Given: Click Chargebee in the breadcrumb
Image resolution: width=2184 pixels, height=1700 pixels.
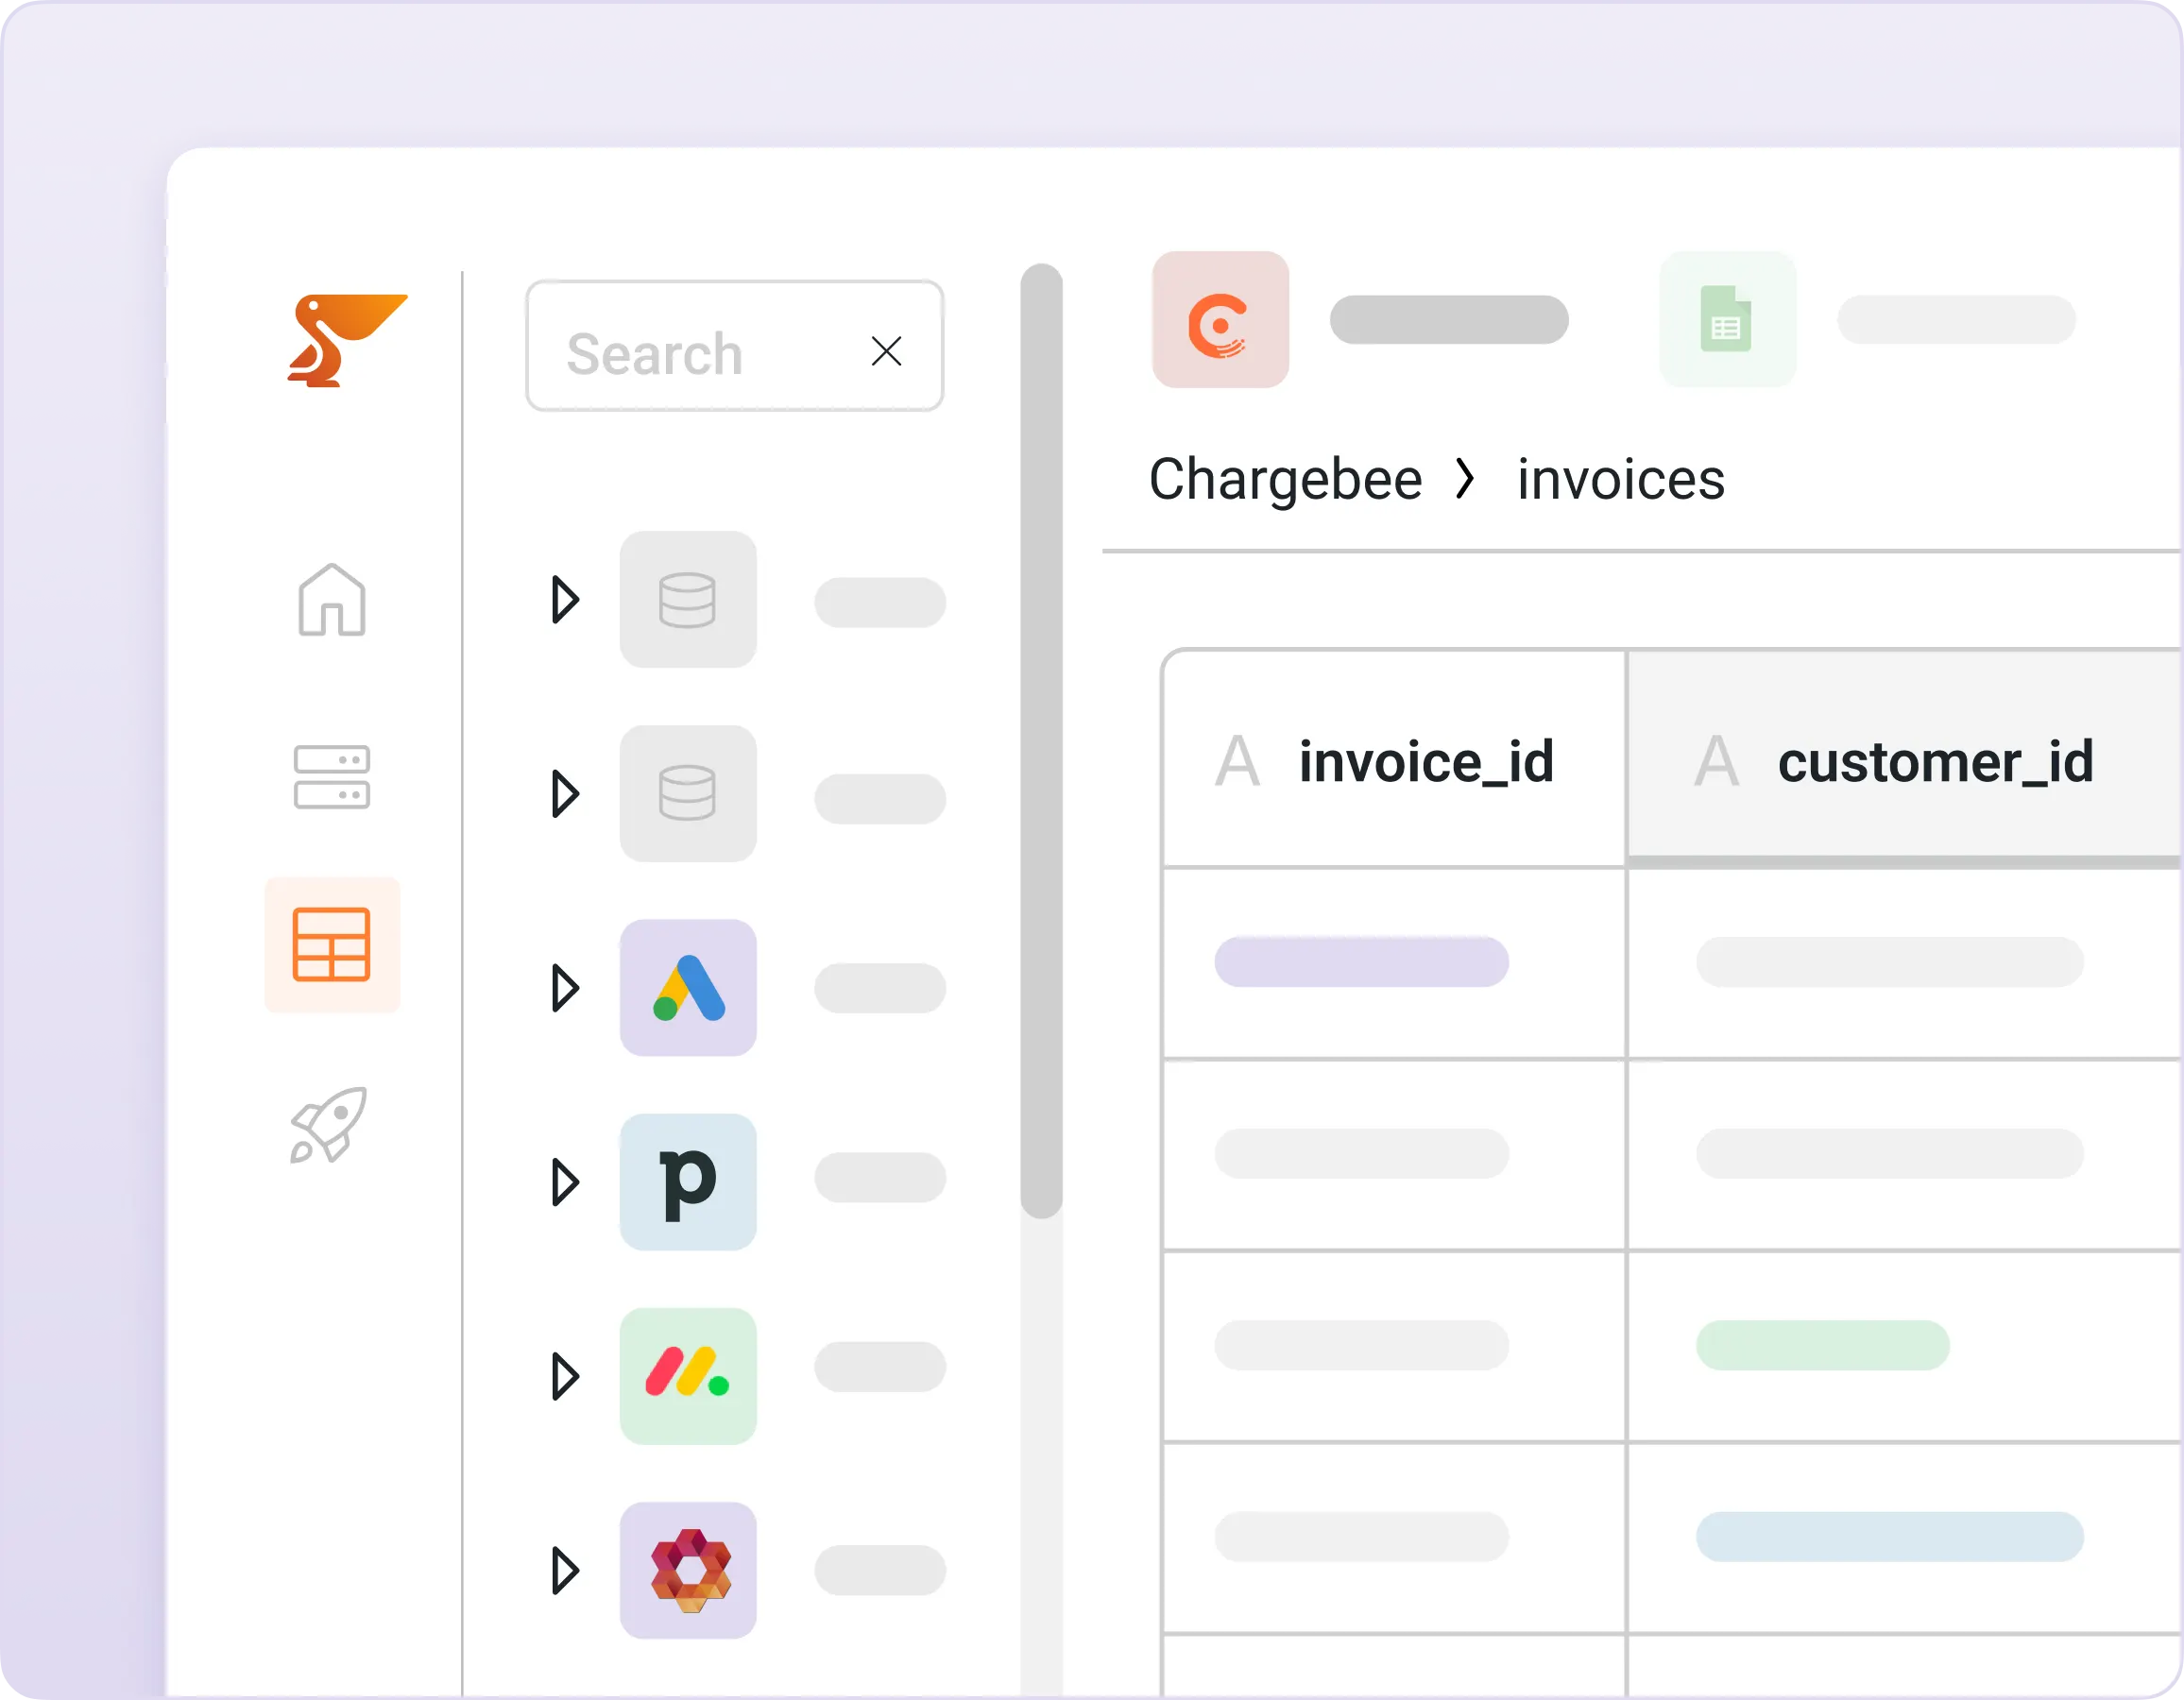Looking at the screenshot, I should (1286, 479).
